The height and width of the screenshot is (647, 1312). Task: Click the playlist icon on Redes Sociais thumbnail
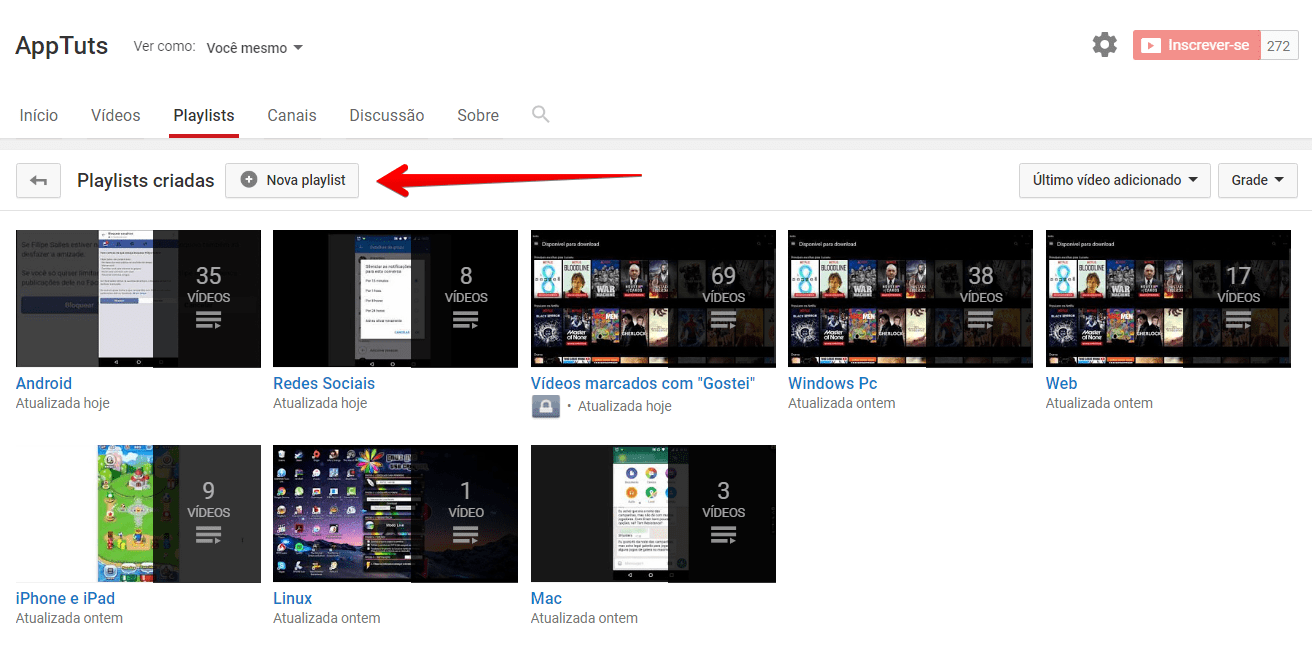pyautogui.click(x=466, y=320)
